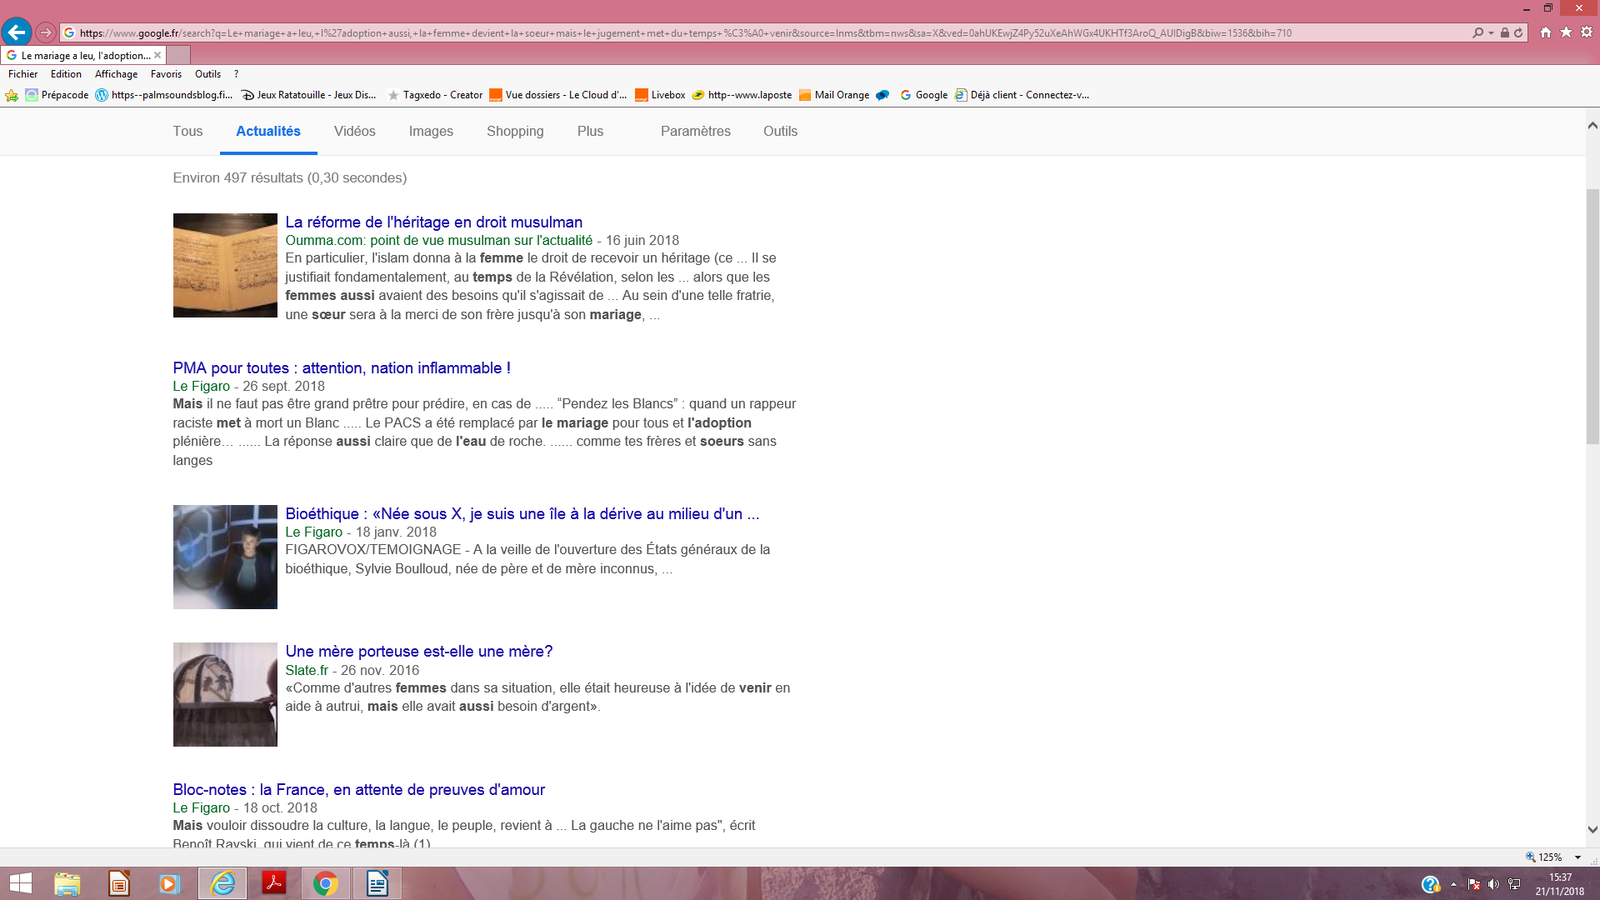Click the URL address bar field

point(765,33)
